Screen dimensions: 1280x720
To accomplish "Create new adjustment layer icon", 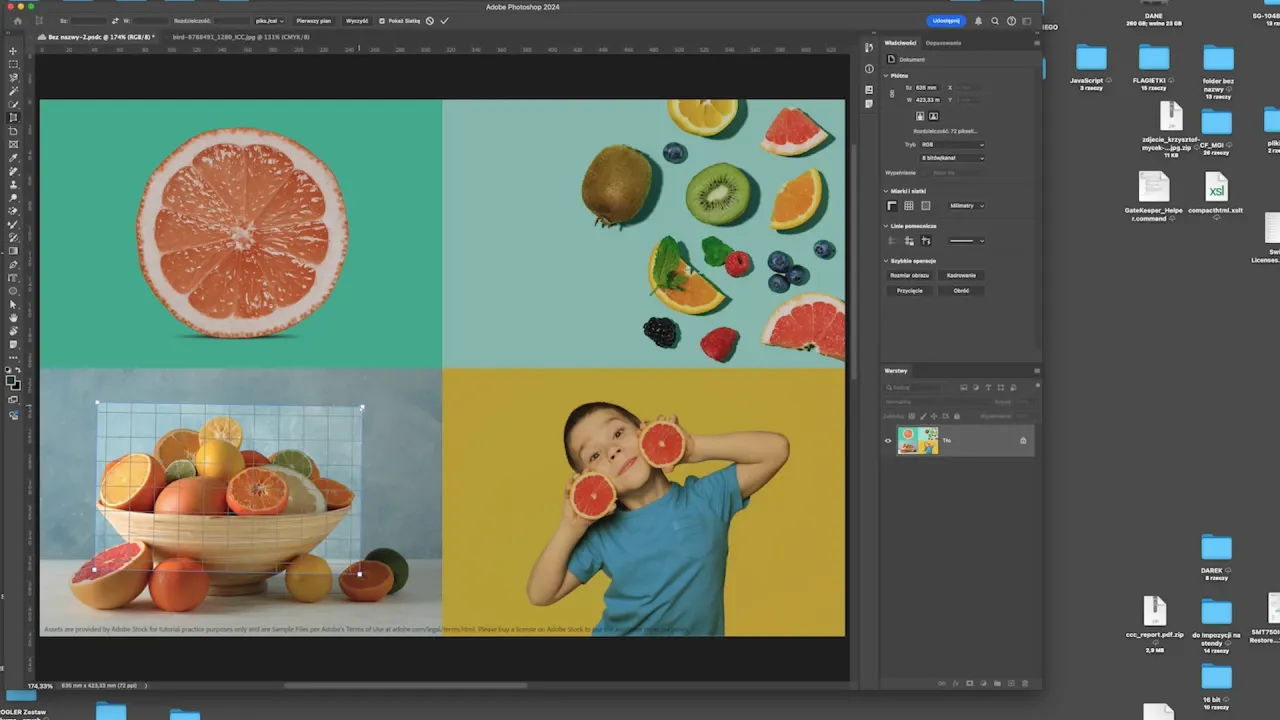I will coord(983,683).
